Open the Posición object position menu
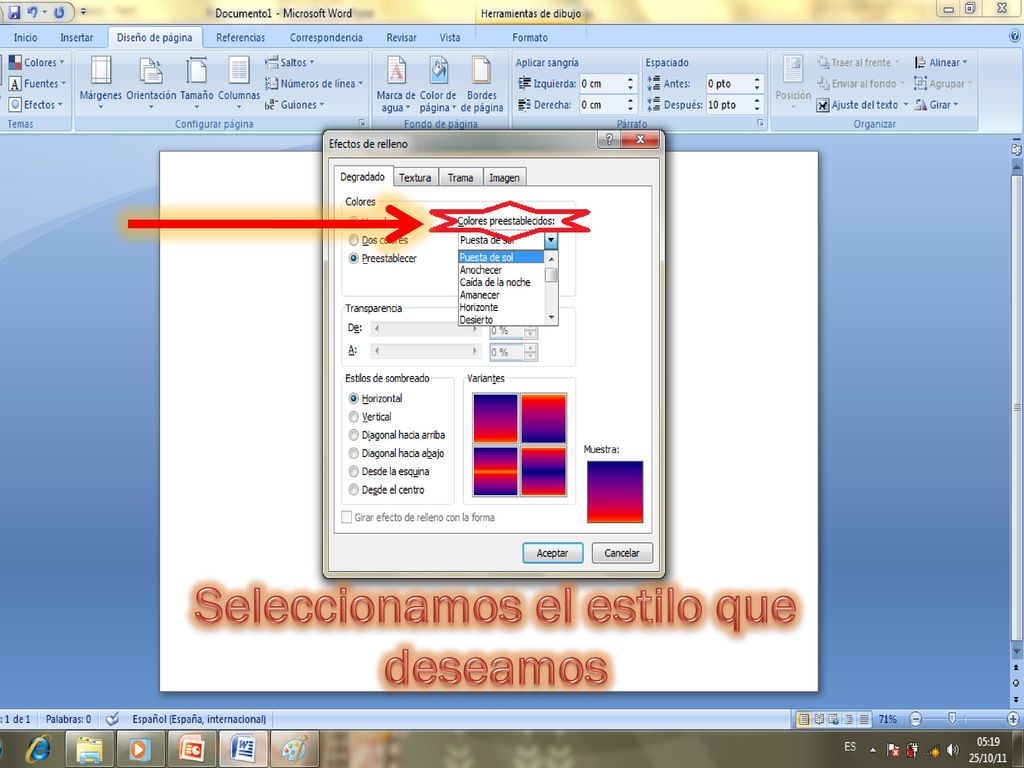 793,83
